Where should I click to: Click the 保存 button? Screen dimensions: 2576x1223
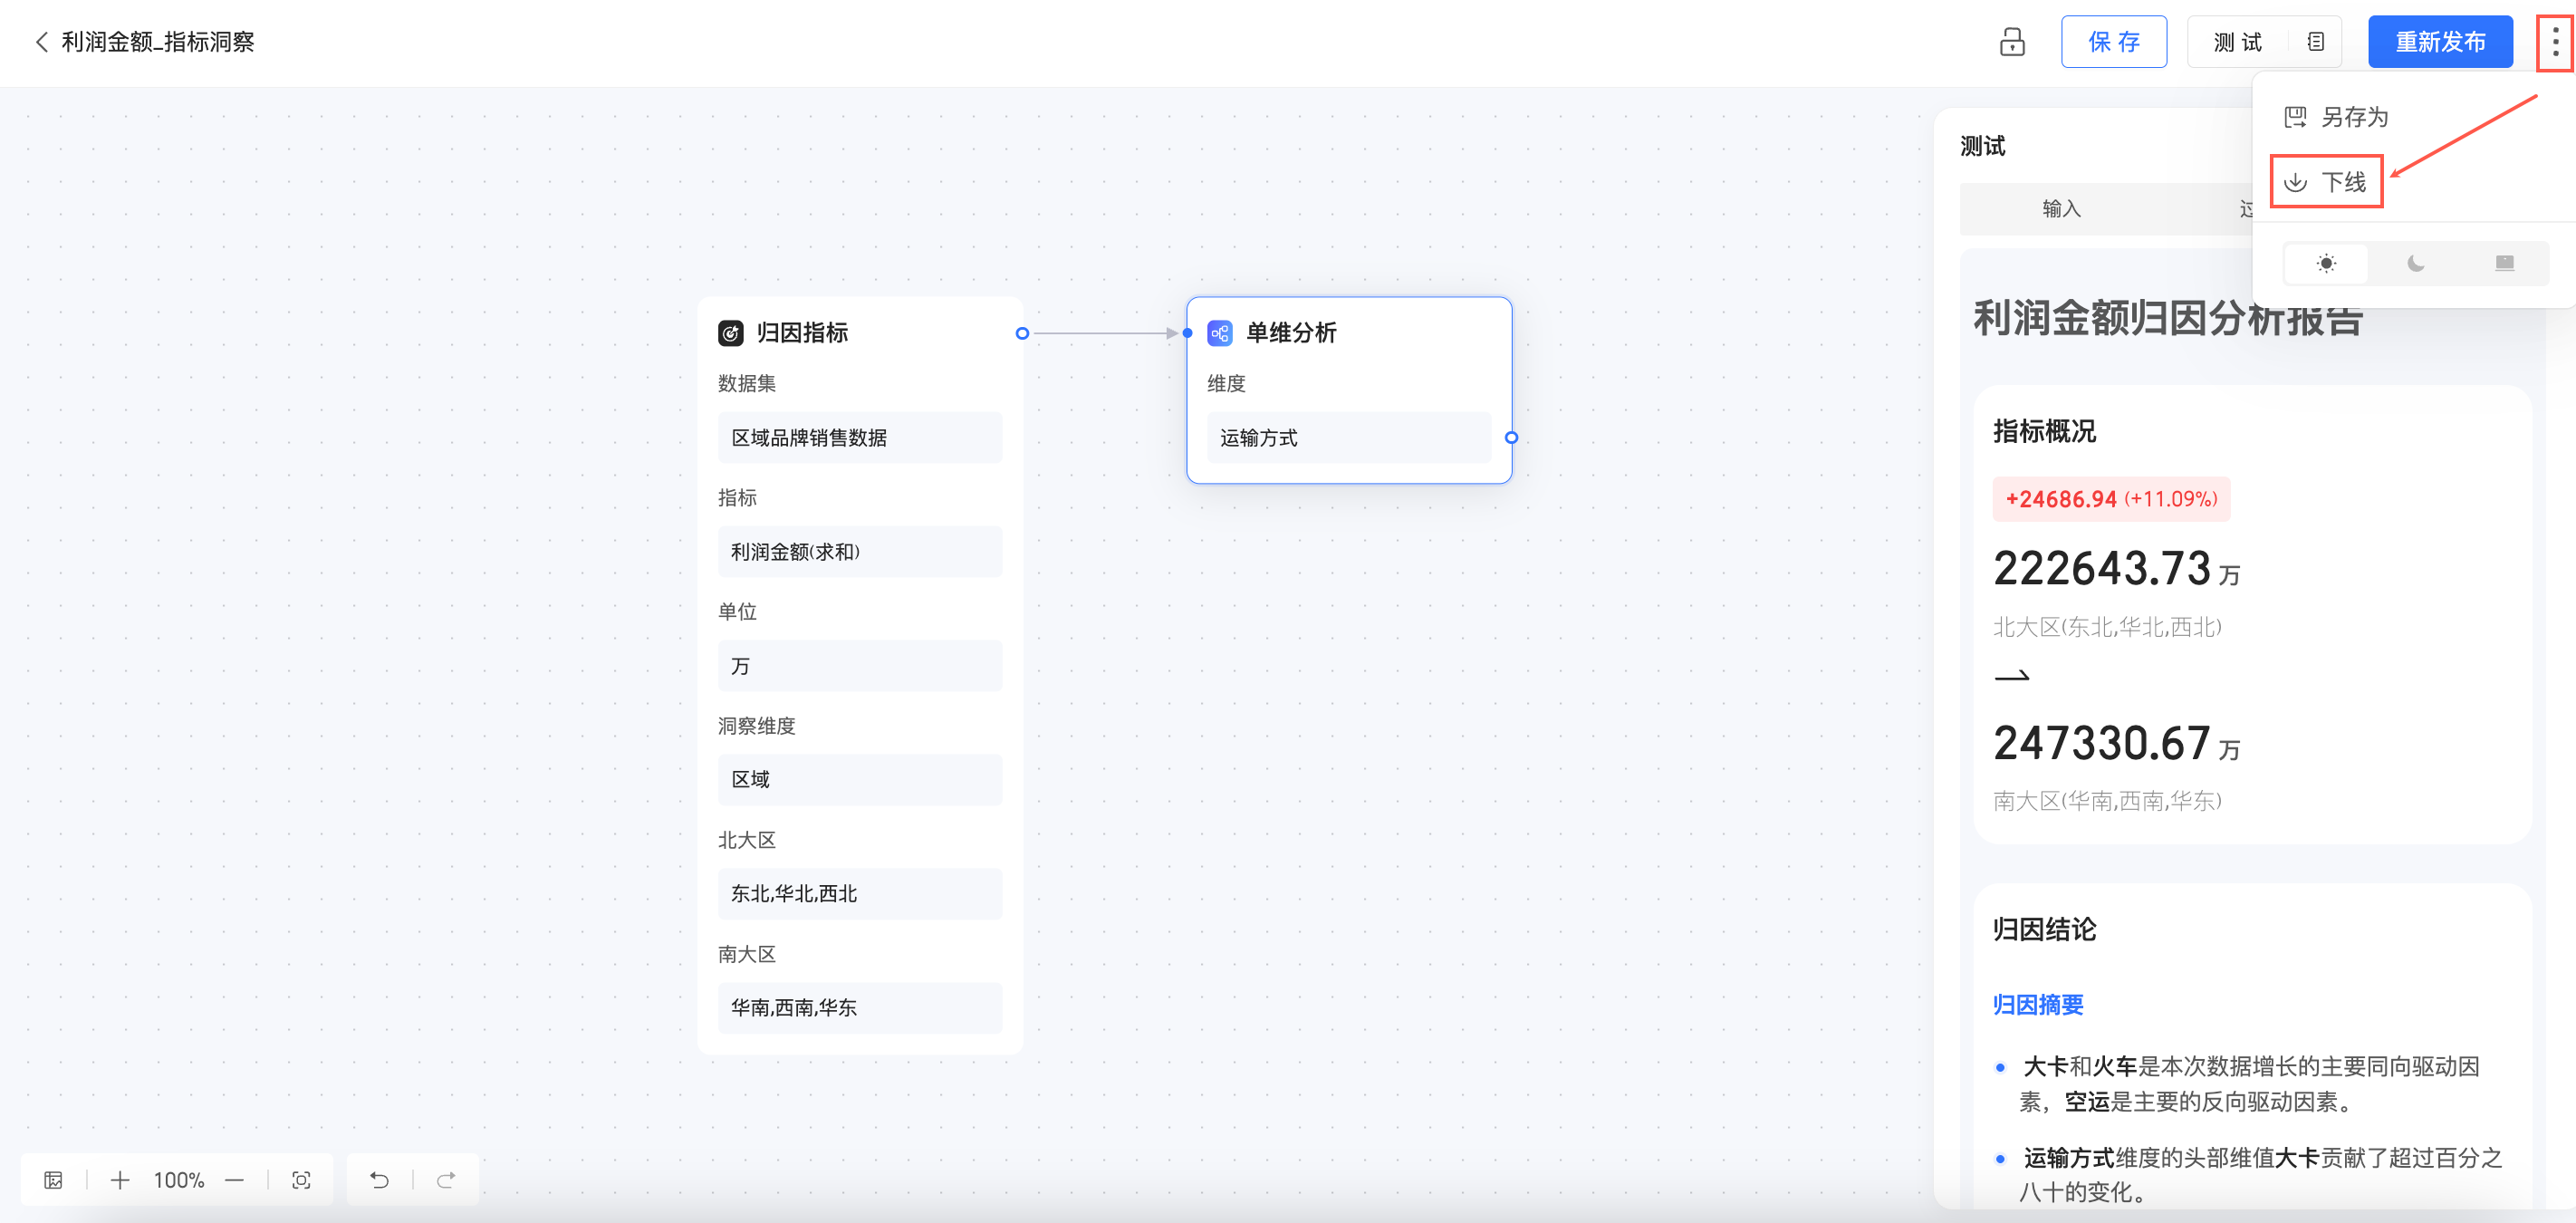(2113, 42)
